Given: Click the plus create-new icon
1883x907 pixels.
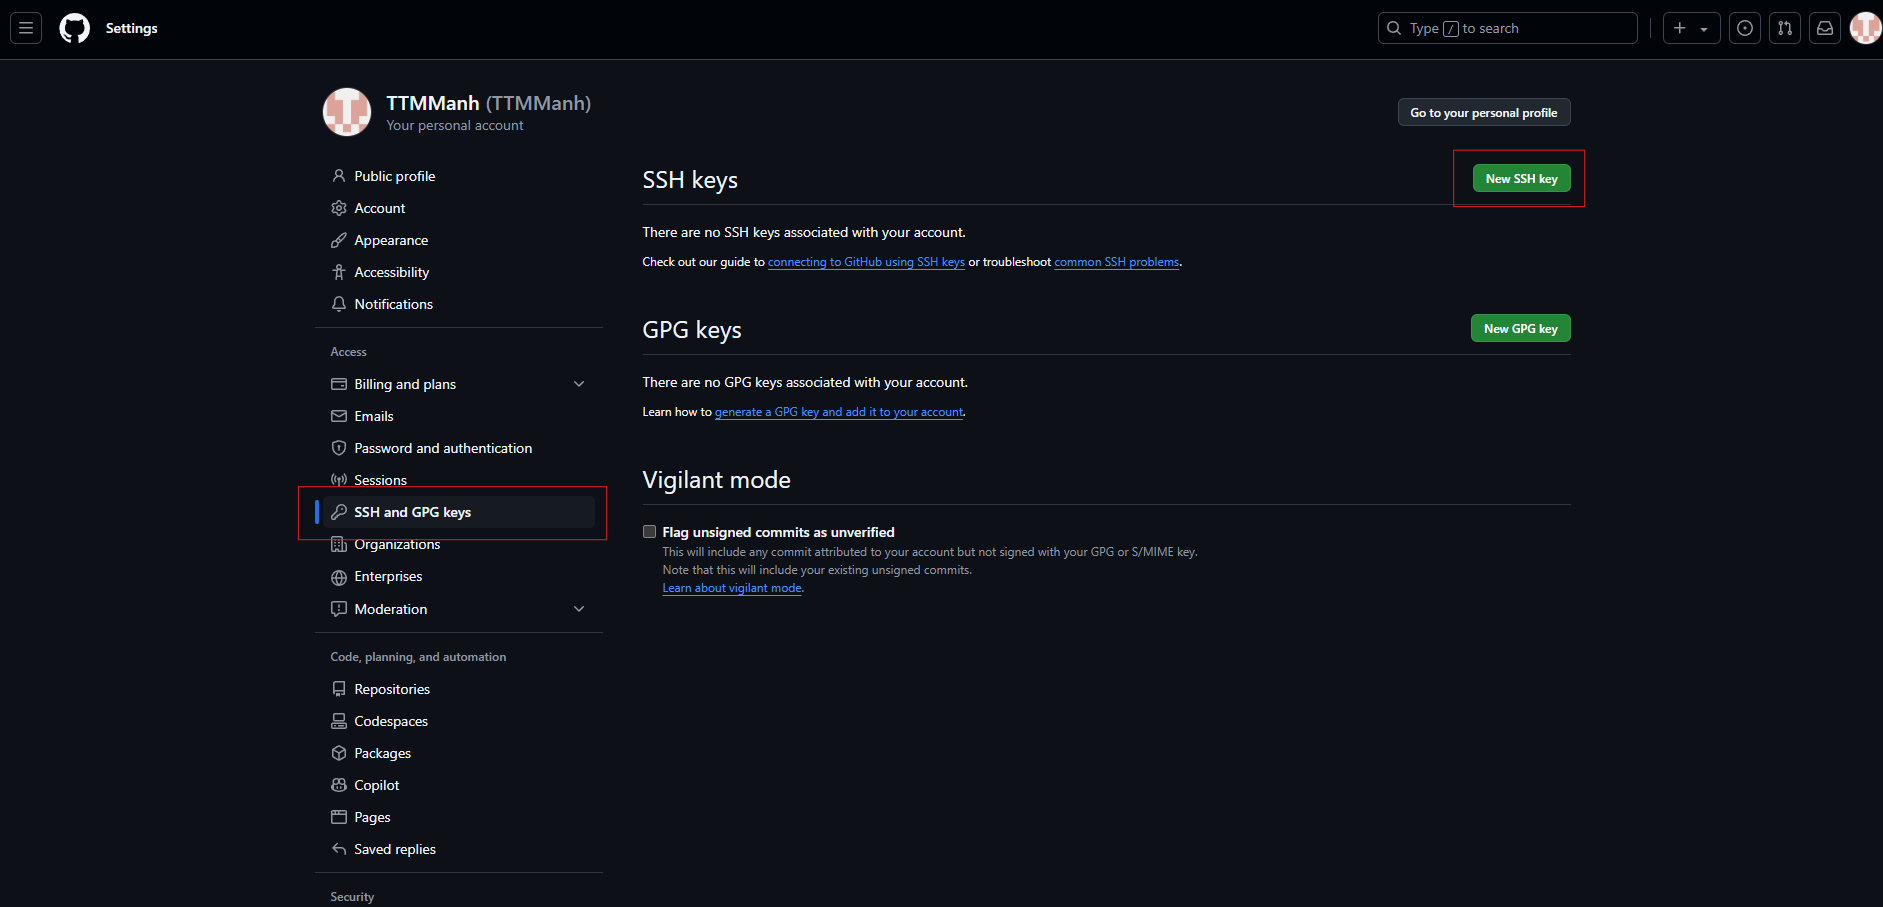Looking at the screenshot, I should click(1680, 28).
